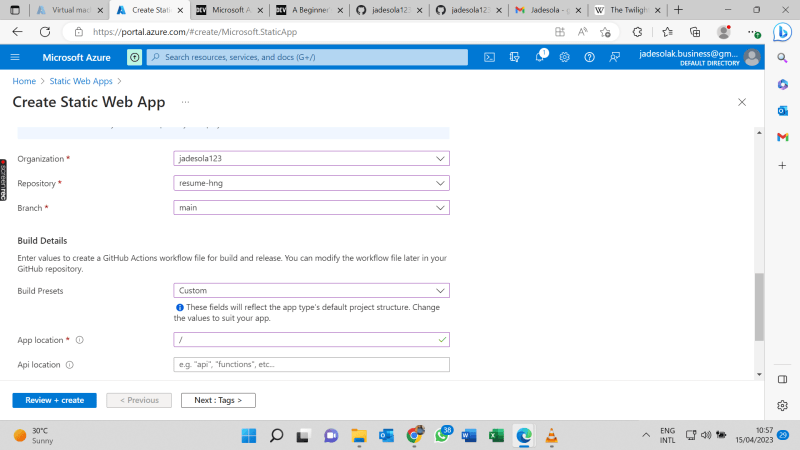The image size is (800, 450).
Task: Open the Favorites list icon
Action: coord(667,32)
